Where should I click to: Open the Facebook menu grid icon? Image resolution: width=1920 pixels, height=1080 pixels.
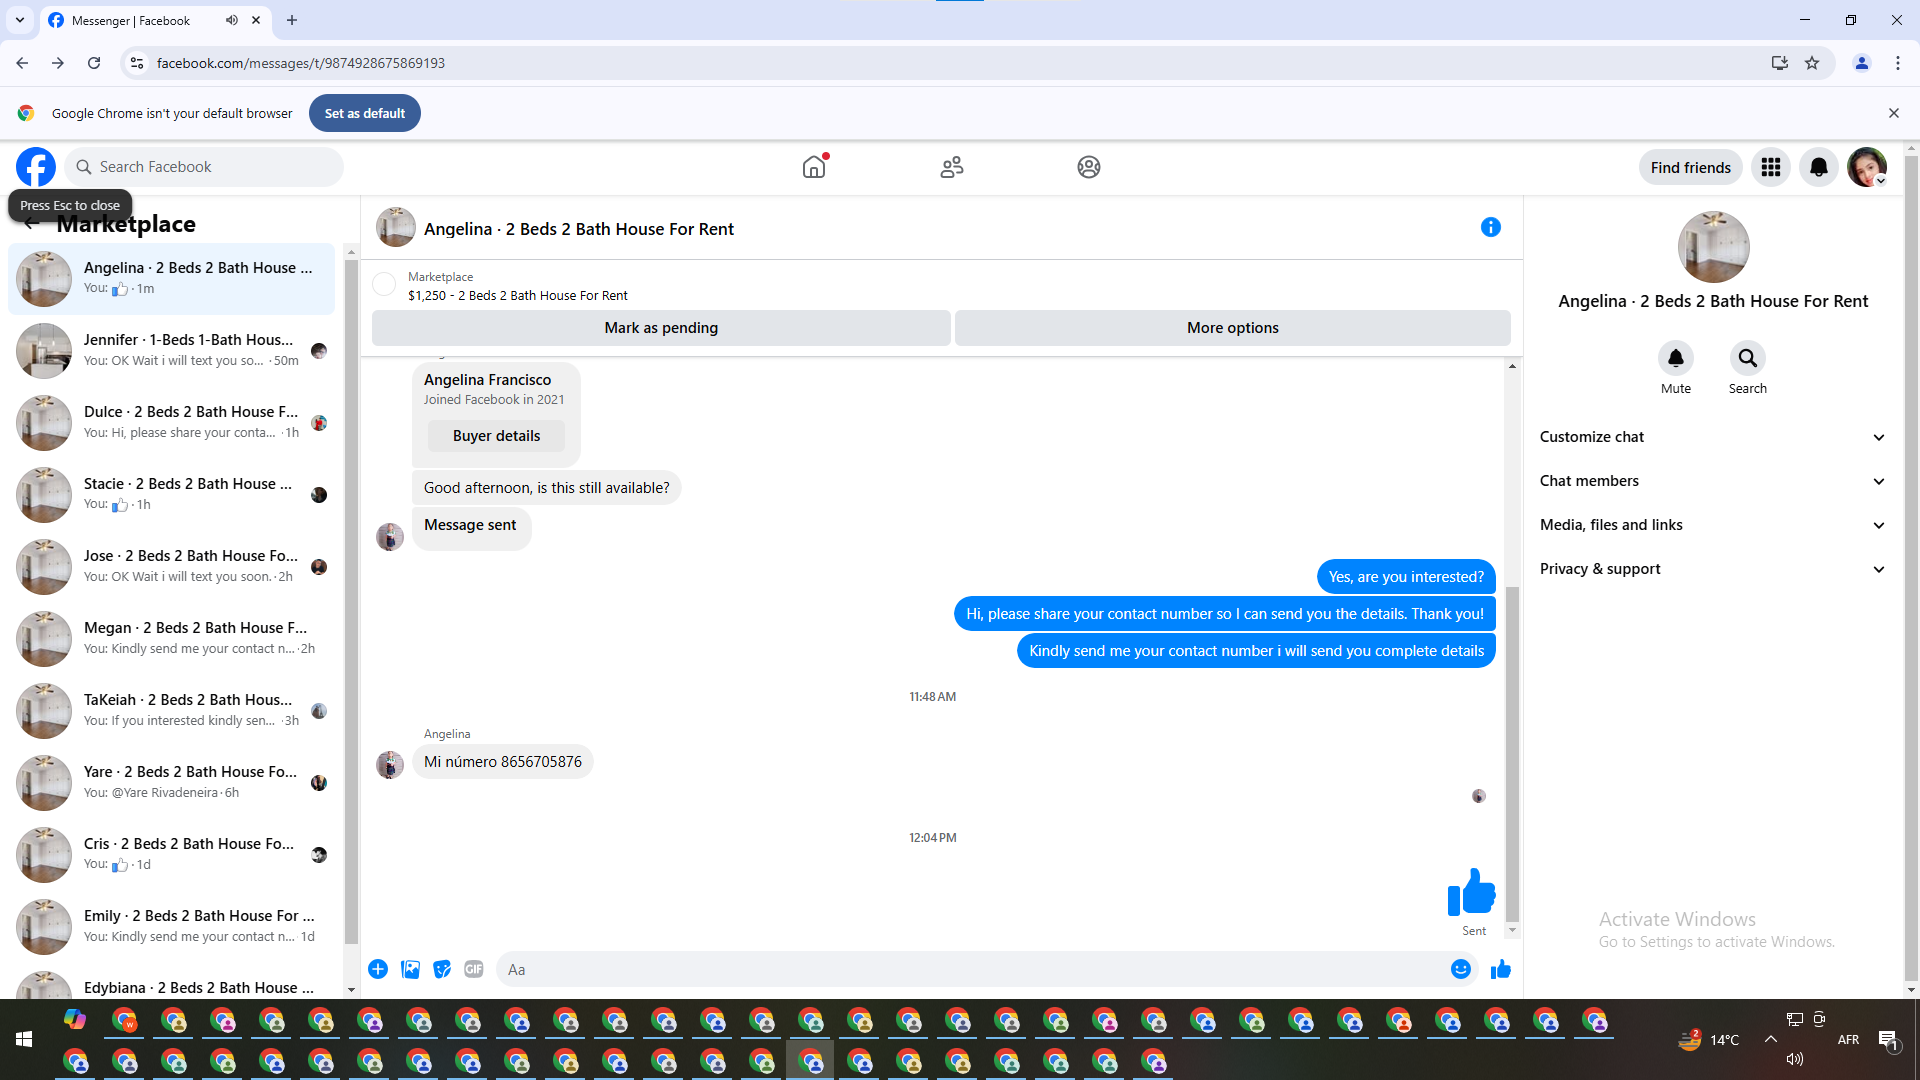(1771, 167)
